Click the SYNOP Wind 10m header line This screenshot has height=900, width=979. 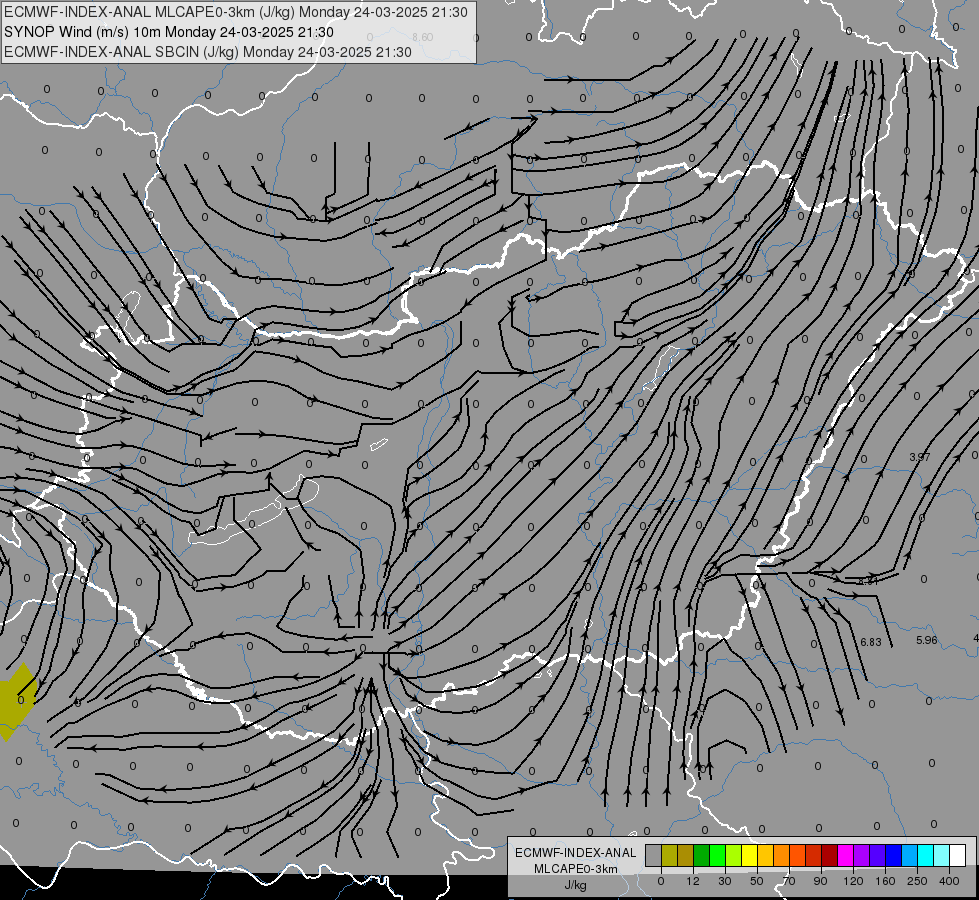pos(169,32)
